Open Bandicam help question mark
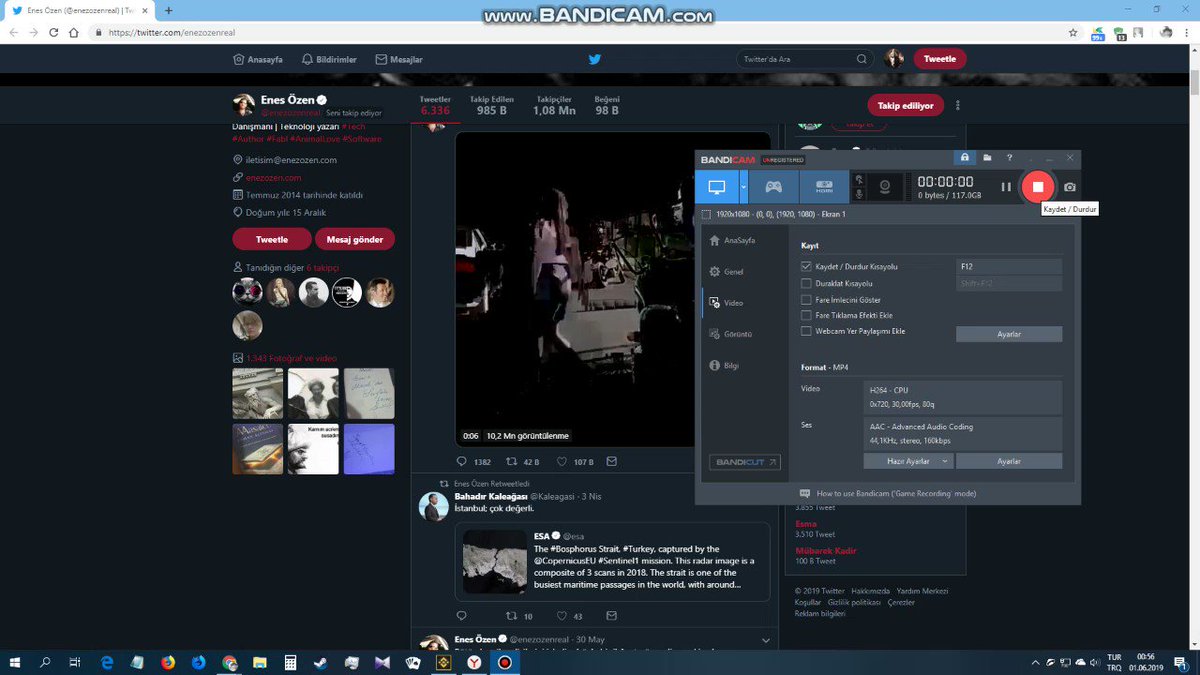 pyautogui.click(x=1009, y=158)
